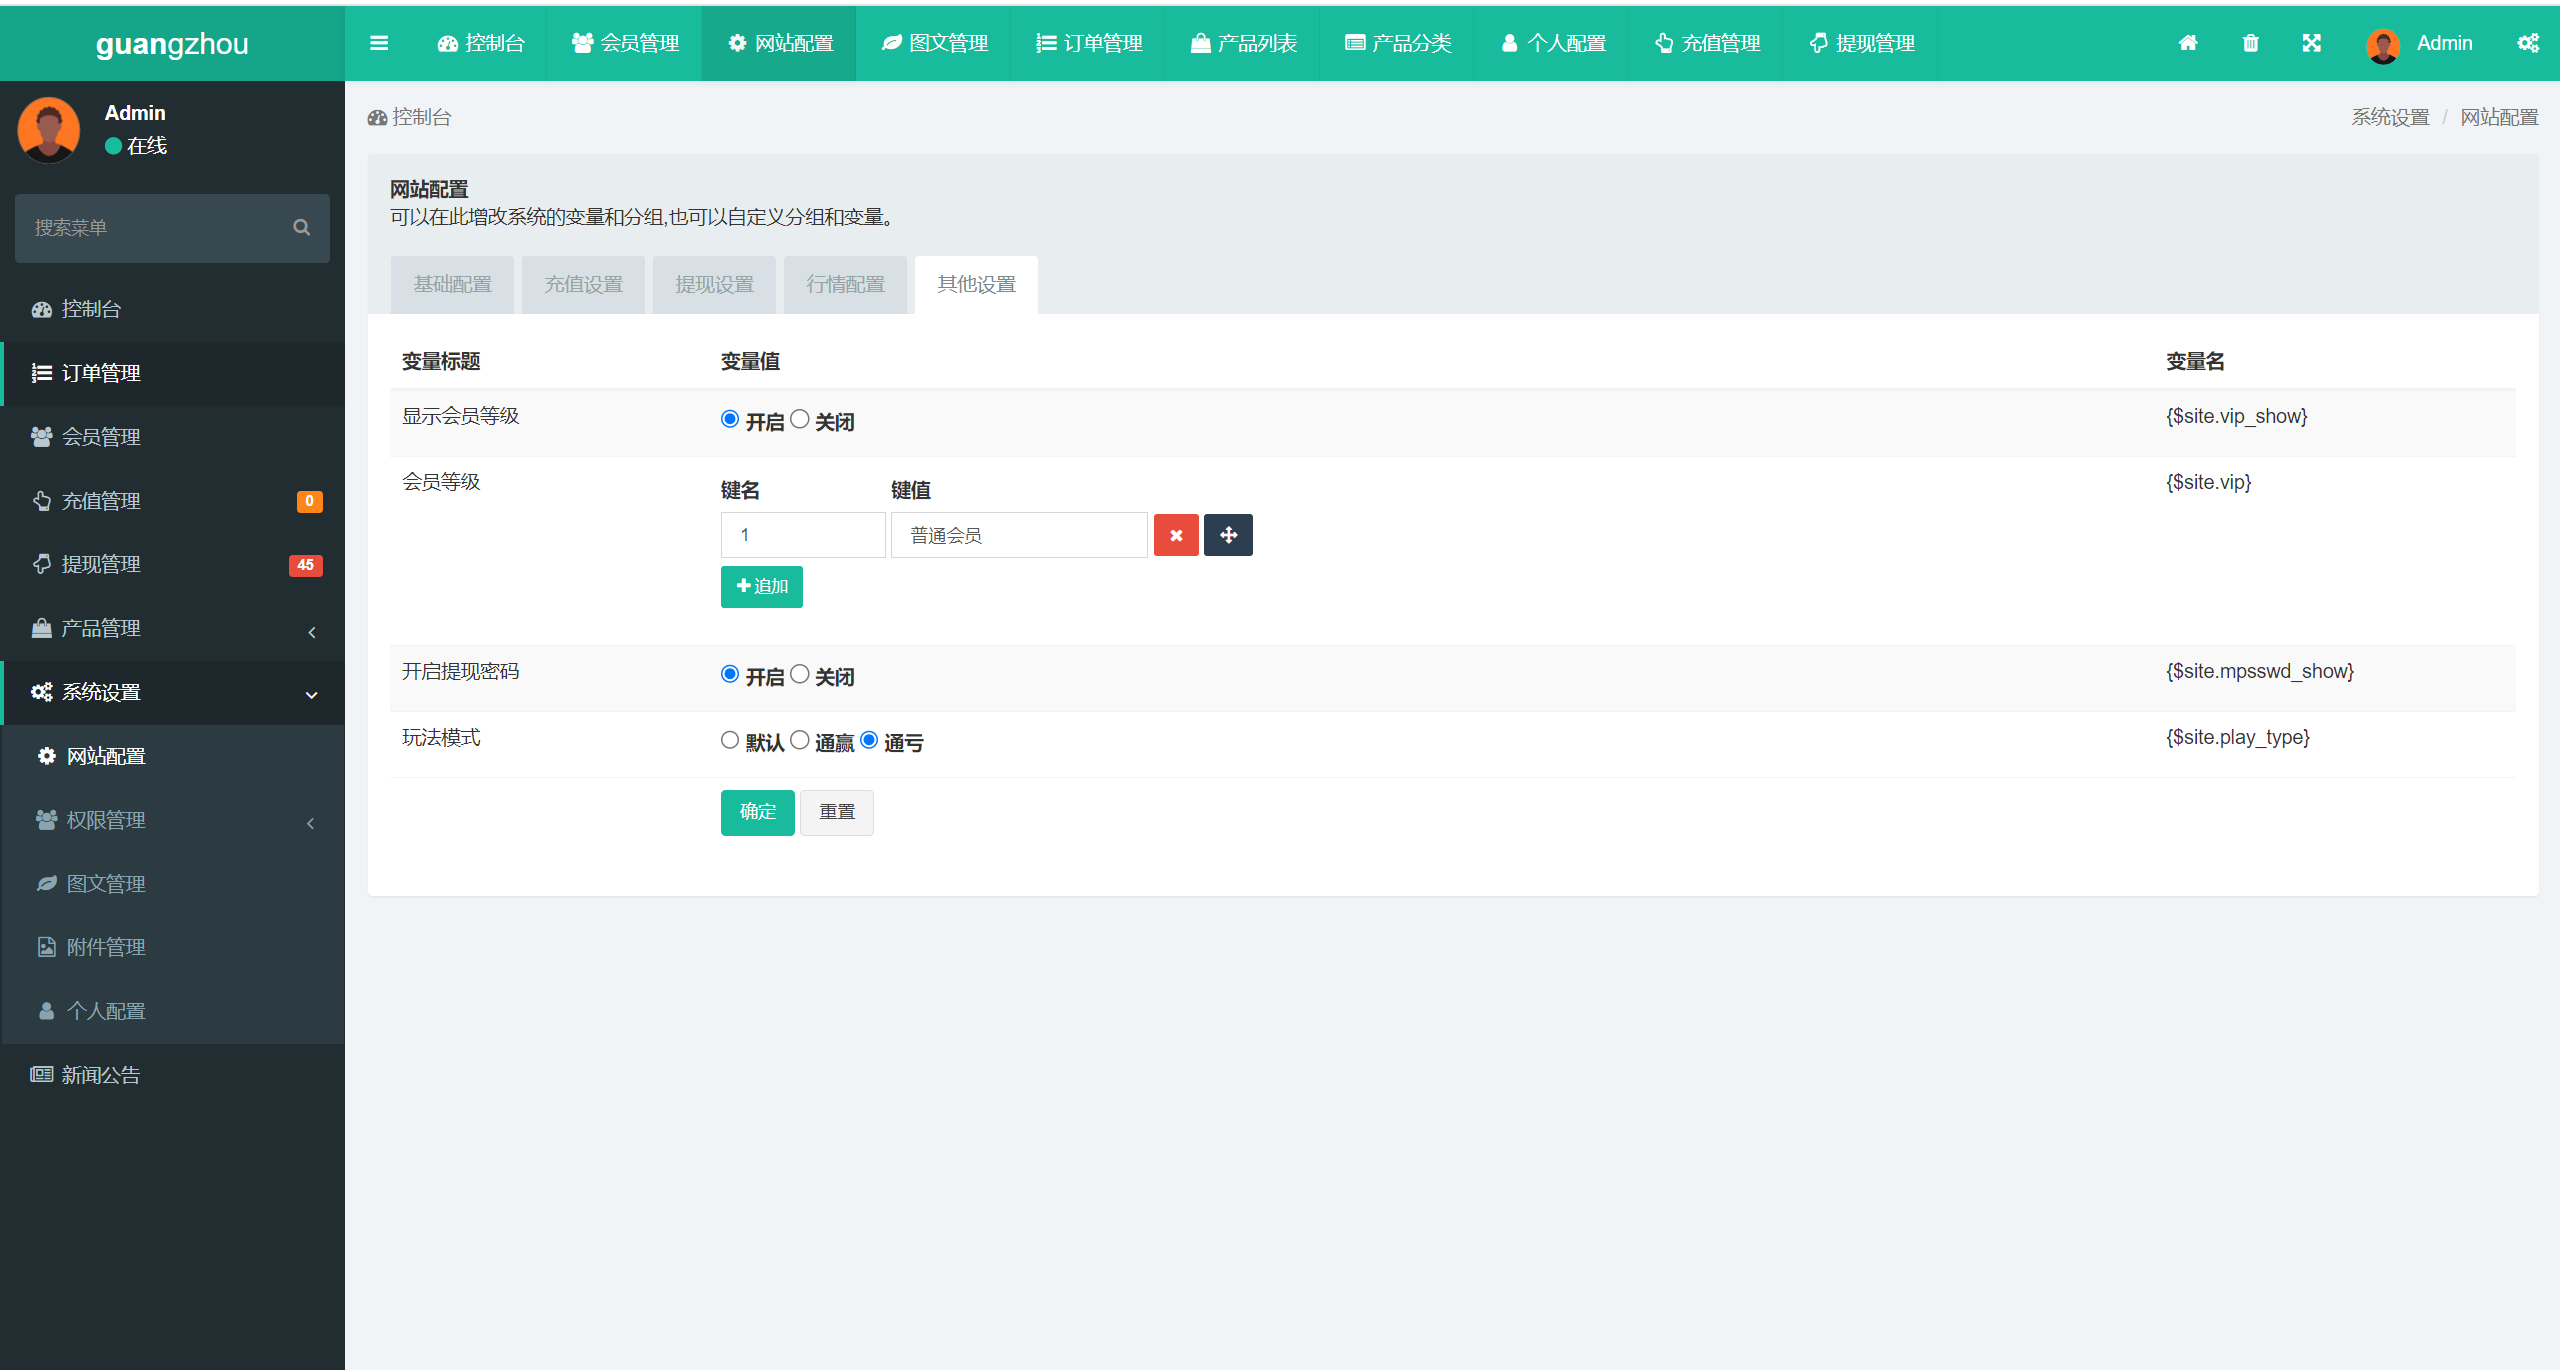2560x1370 pixels.
Task: Expand 权限管理 sidebar menu item
Action: tap(169, 820)
